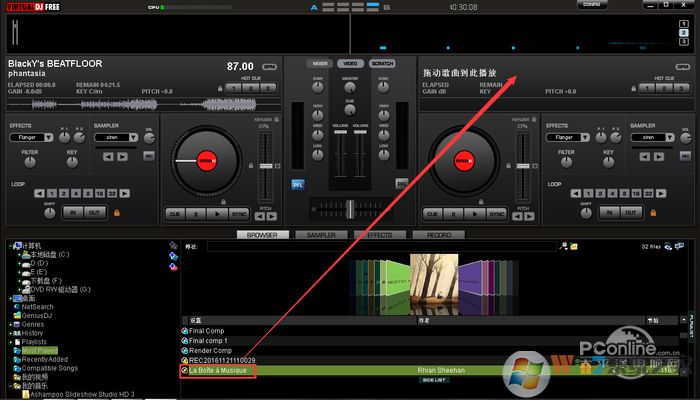Show the SCRATCH center panel
700x400 pixels.
[x=382, y=63]
